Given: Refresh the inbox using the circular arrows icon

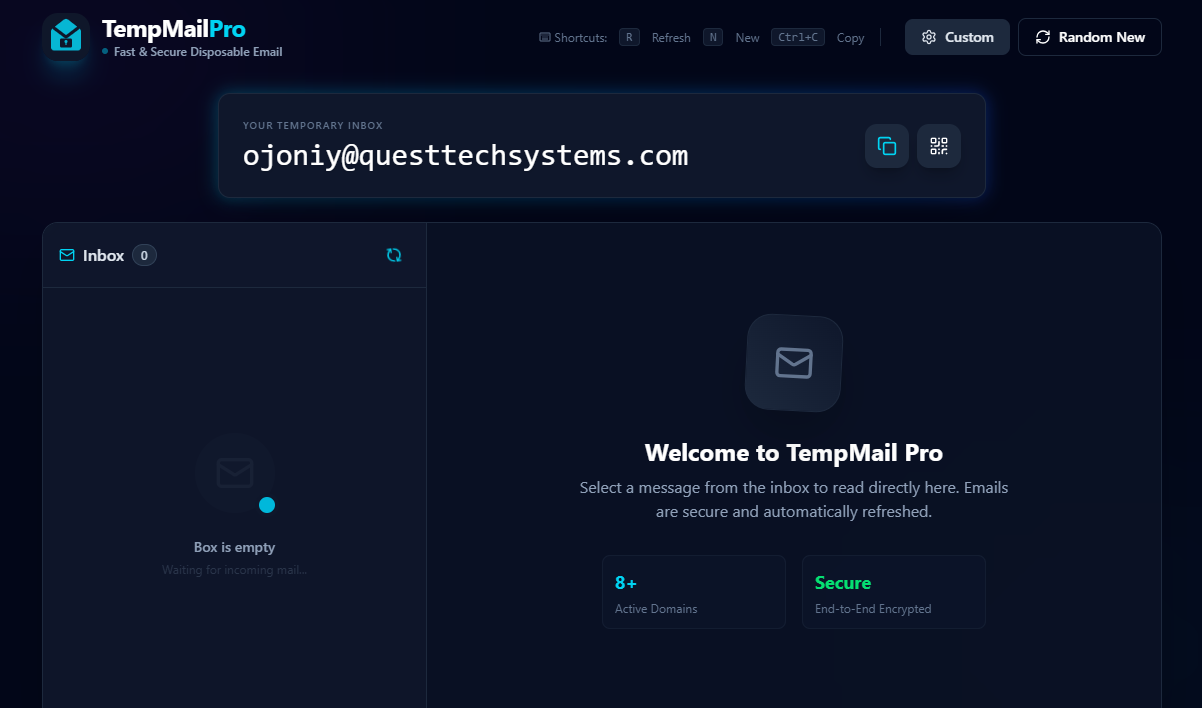Looking at the screenshot, I should pos(394,255).
